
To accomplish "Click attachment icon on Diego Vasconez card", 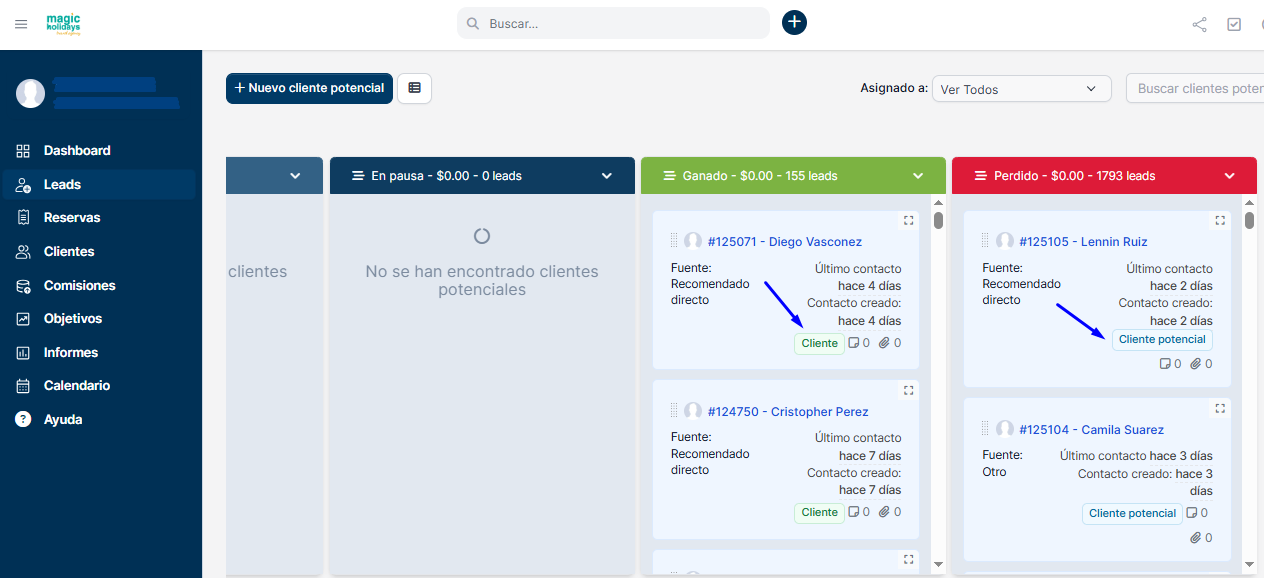I will [x=884, y=343].
